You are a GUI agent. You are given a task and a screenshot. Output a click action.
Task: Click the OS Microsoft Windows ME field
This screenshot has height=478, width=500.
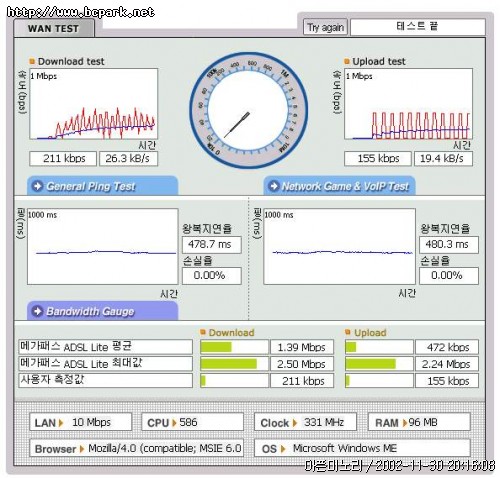click(x=362, y=448)
